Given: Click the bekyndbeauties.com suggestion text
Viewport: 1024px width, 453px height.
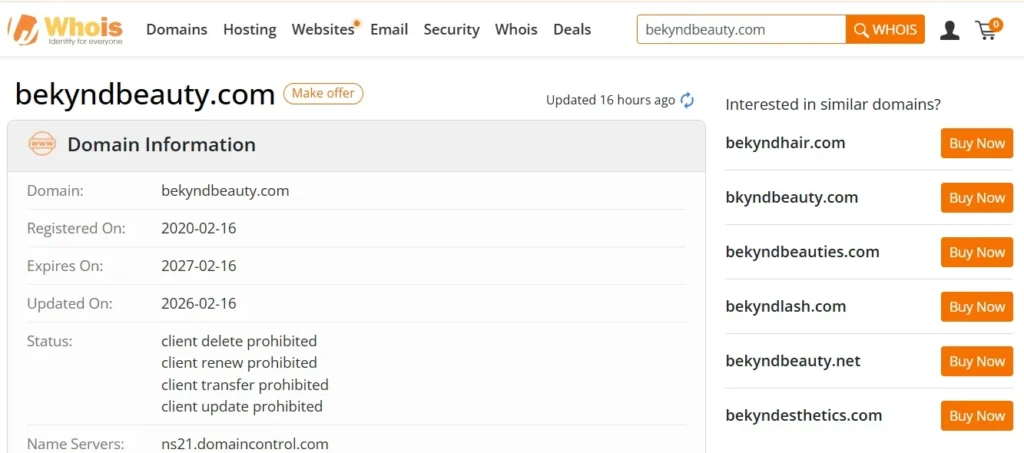Looking at the screenshot, I should pos(803,251).
